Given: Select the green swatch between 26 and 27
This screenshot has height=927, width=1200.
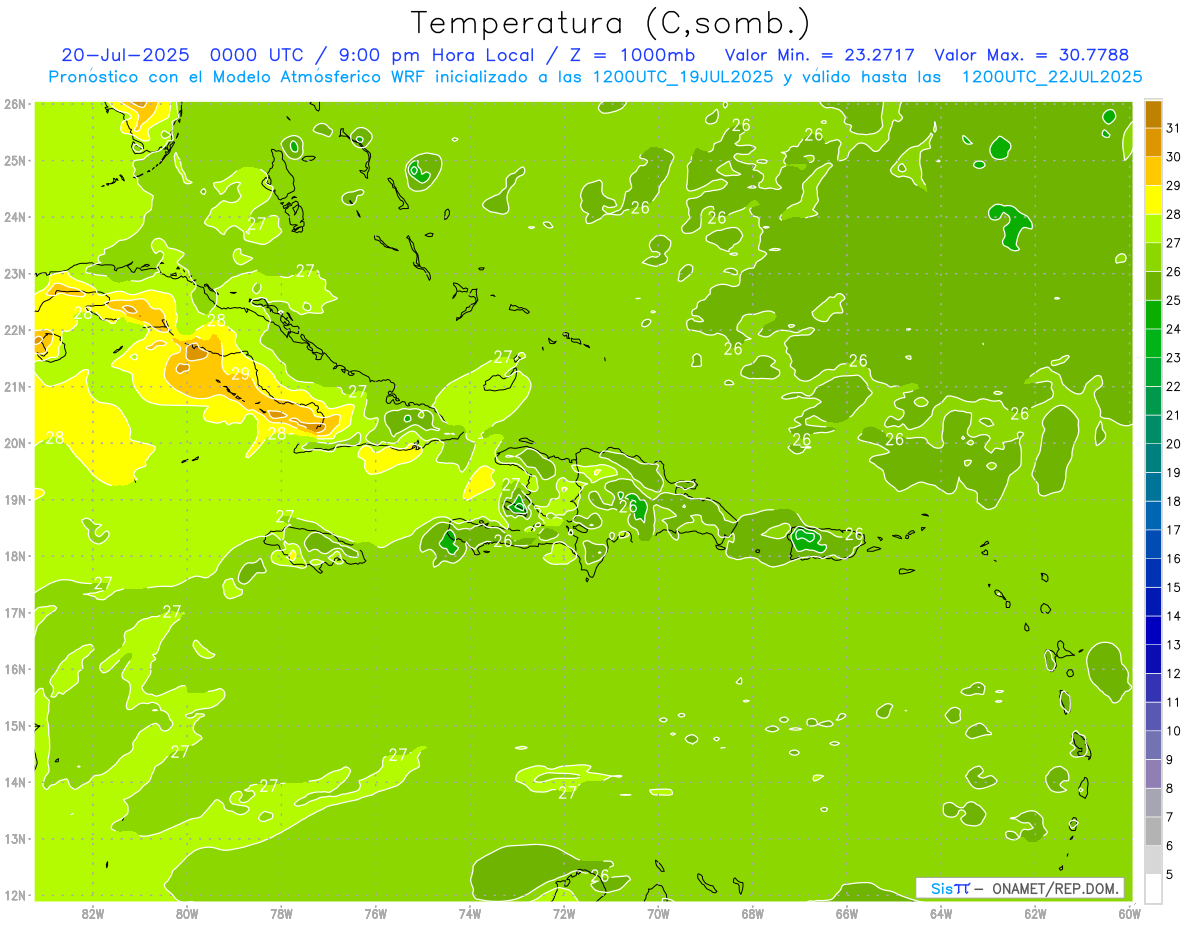Looking at the screenshot, I should pos(1153,257).
